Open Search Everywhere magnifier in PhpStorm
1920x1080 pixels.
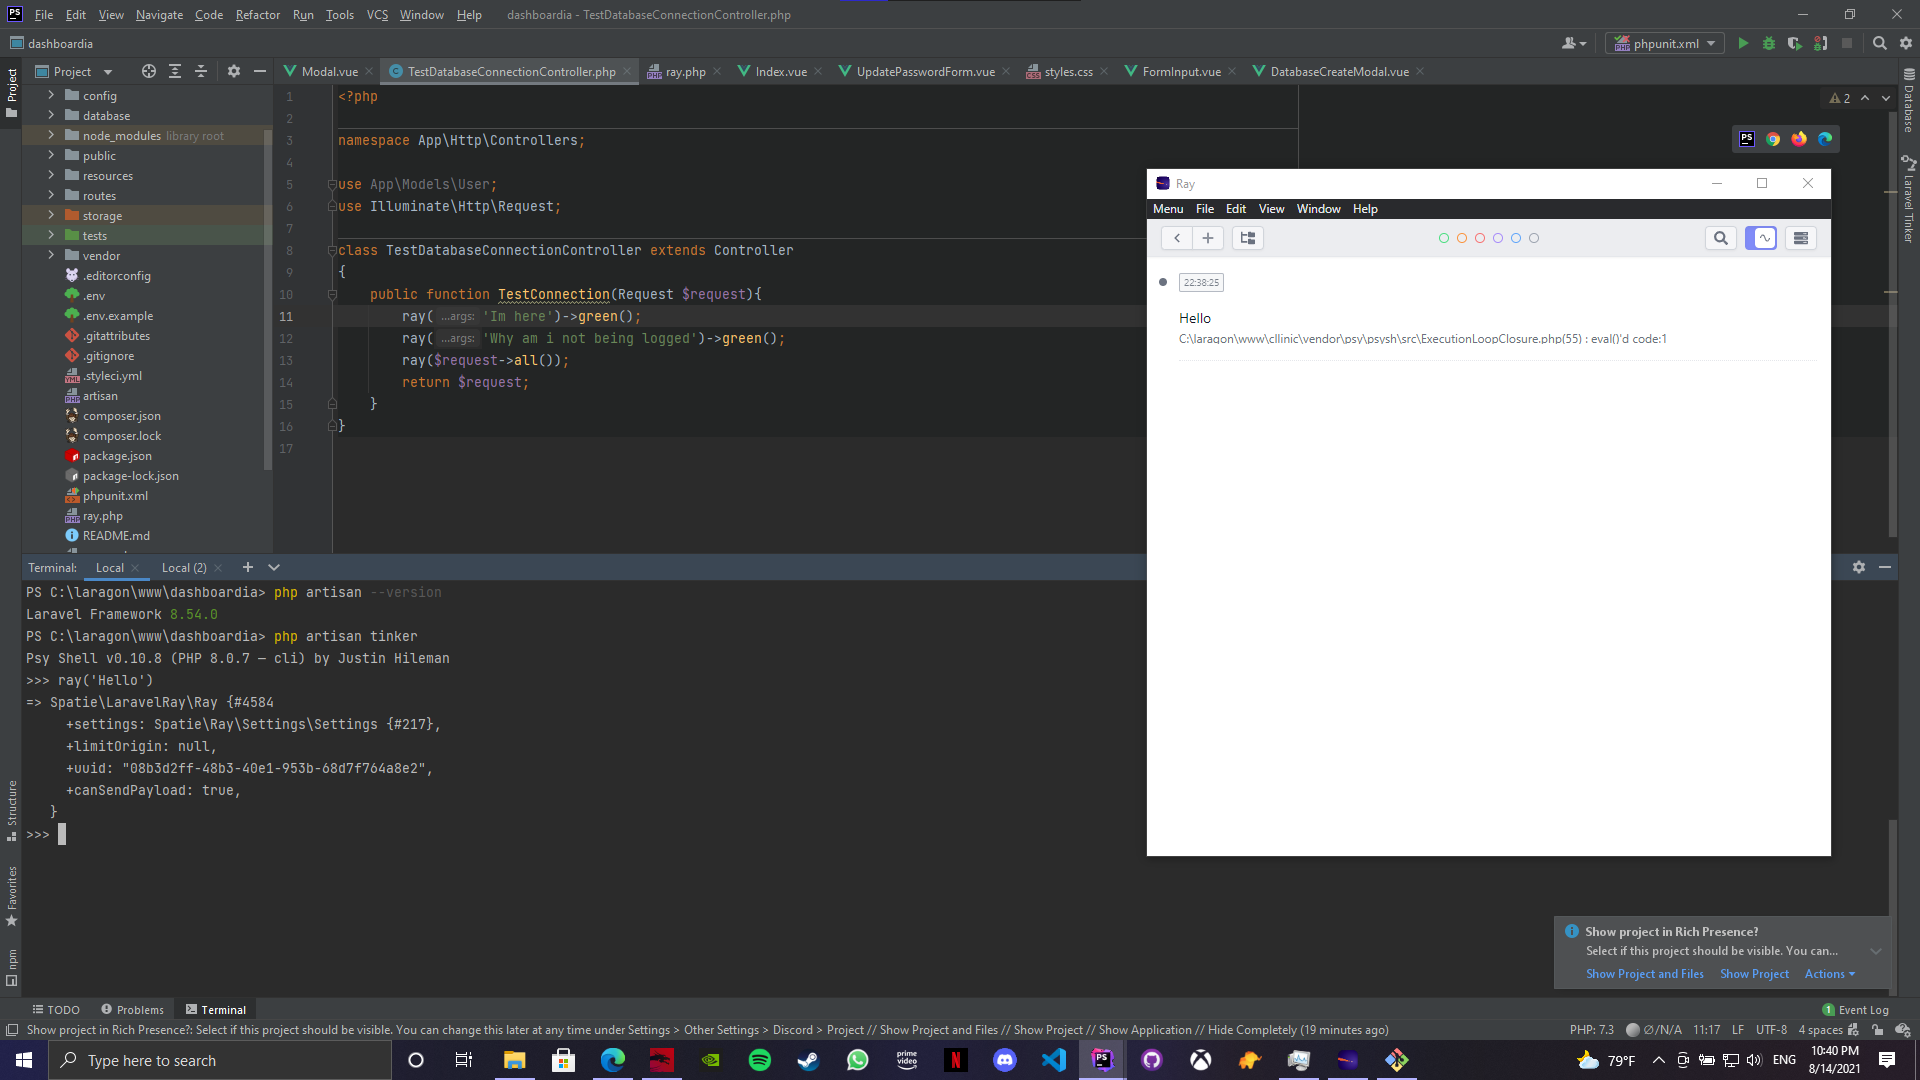click(x=1880, y=43)
